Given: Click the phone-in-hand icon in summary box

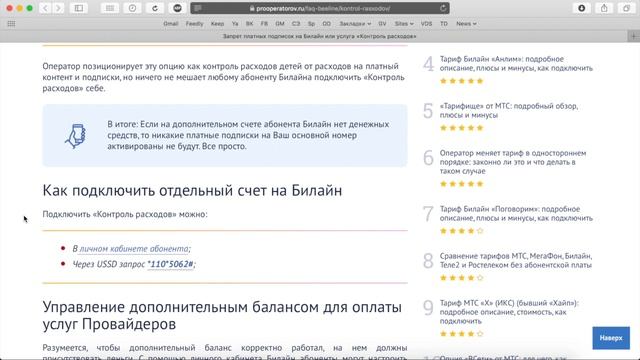Looking at the screenshot, I should point(75,136).
